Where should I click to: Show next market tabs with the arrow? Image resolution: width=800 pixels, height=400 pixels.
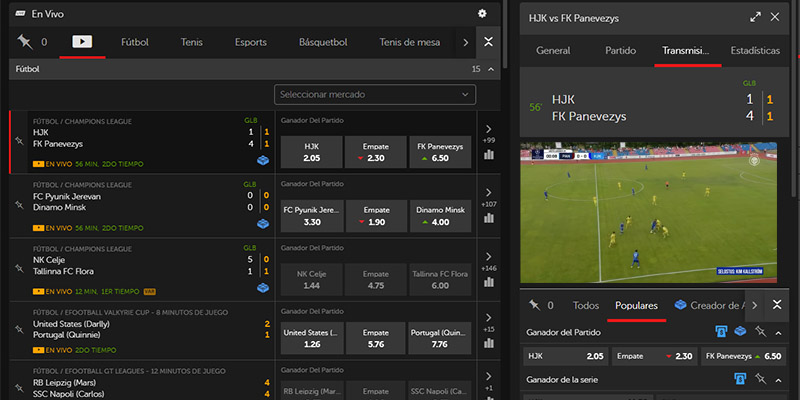coord(755,305)
